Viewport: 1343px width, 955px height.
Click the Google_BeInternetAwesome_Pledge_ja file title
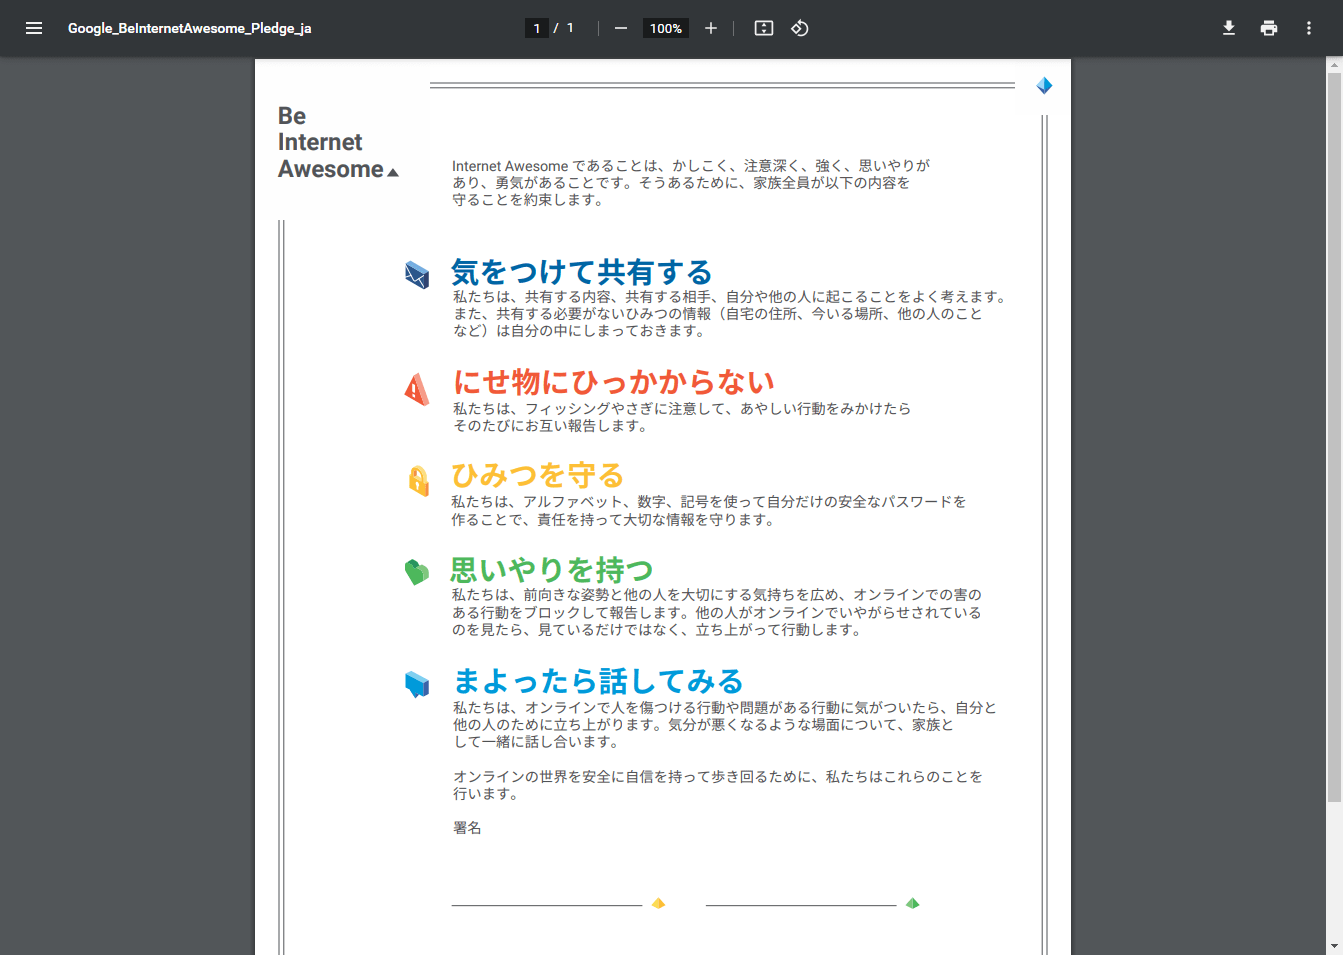pos(190,28)
